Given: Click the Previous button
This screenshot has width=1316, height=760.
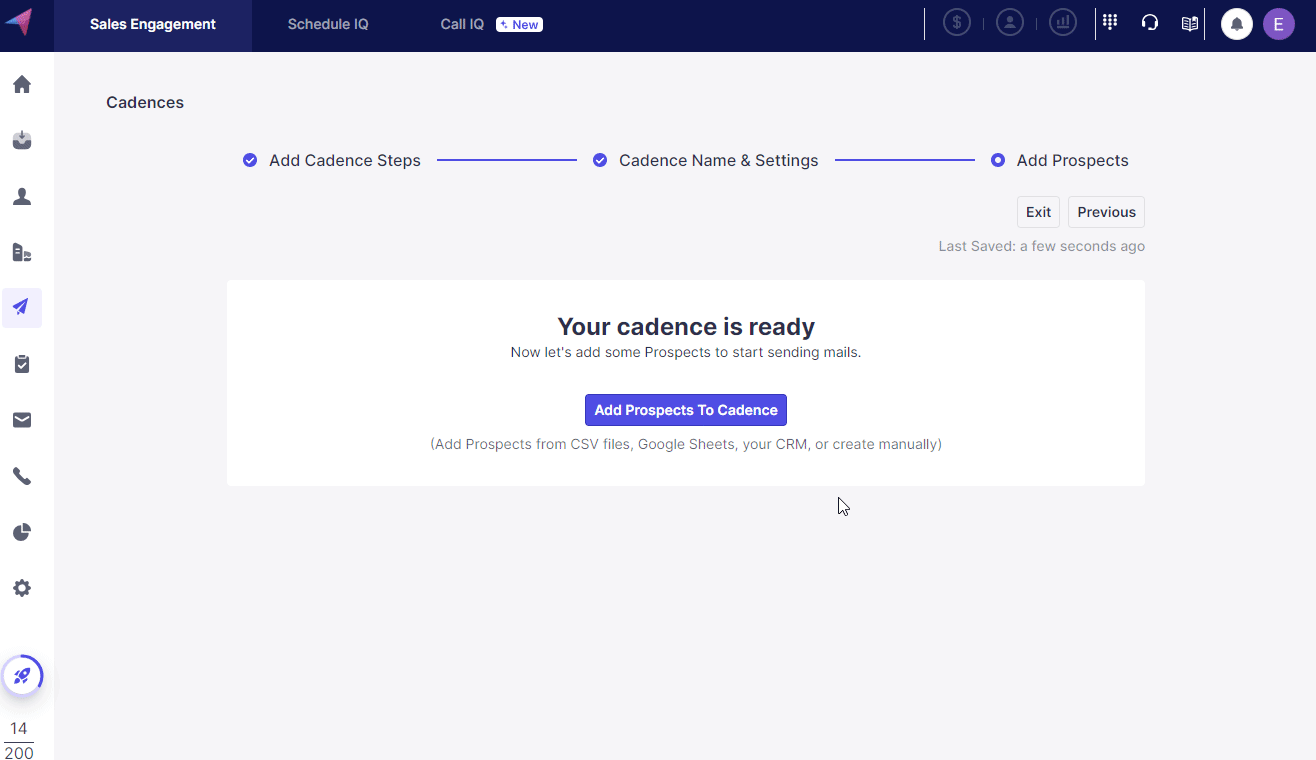Looking at the screenshot, I should (x=1106, y=212).
